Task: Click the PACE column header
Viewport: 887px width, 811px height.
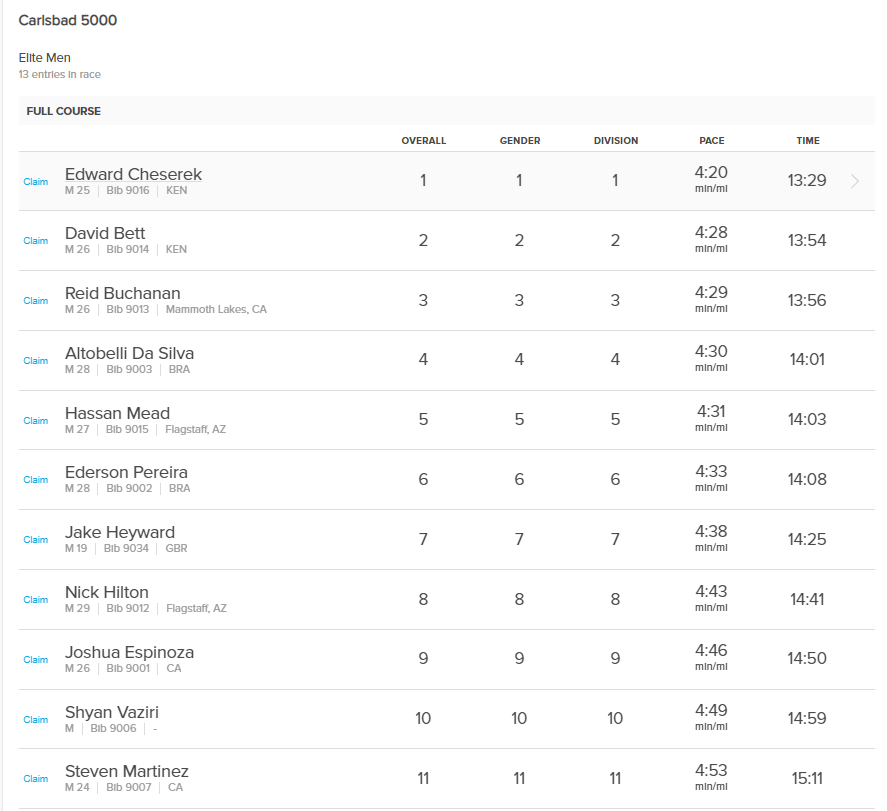Action: point(712,141)
